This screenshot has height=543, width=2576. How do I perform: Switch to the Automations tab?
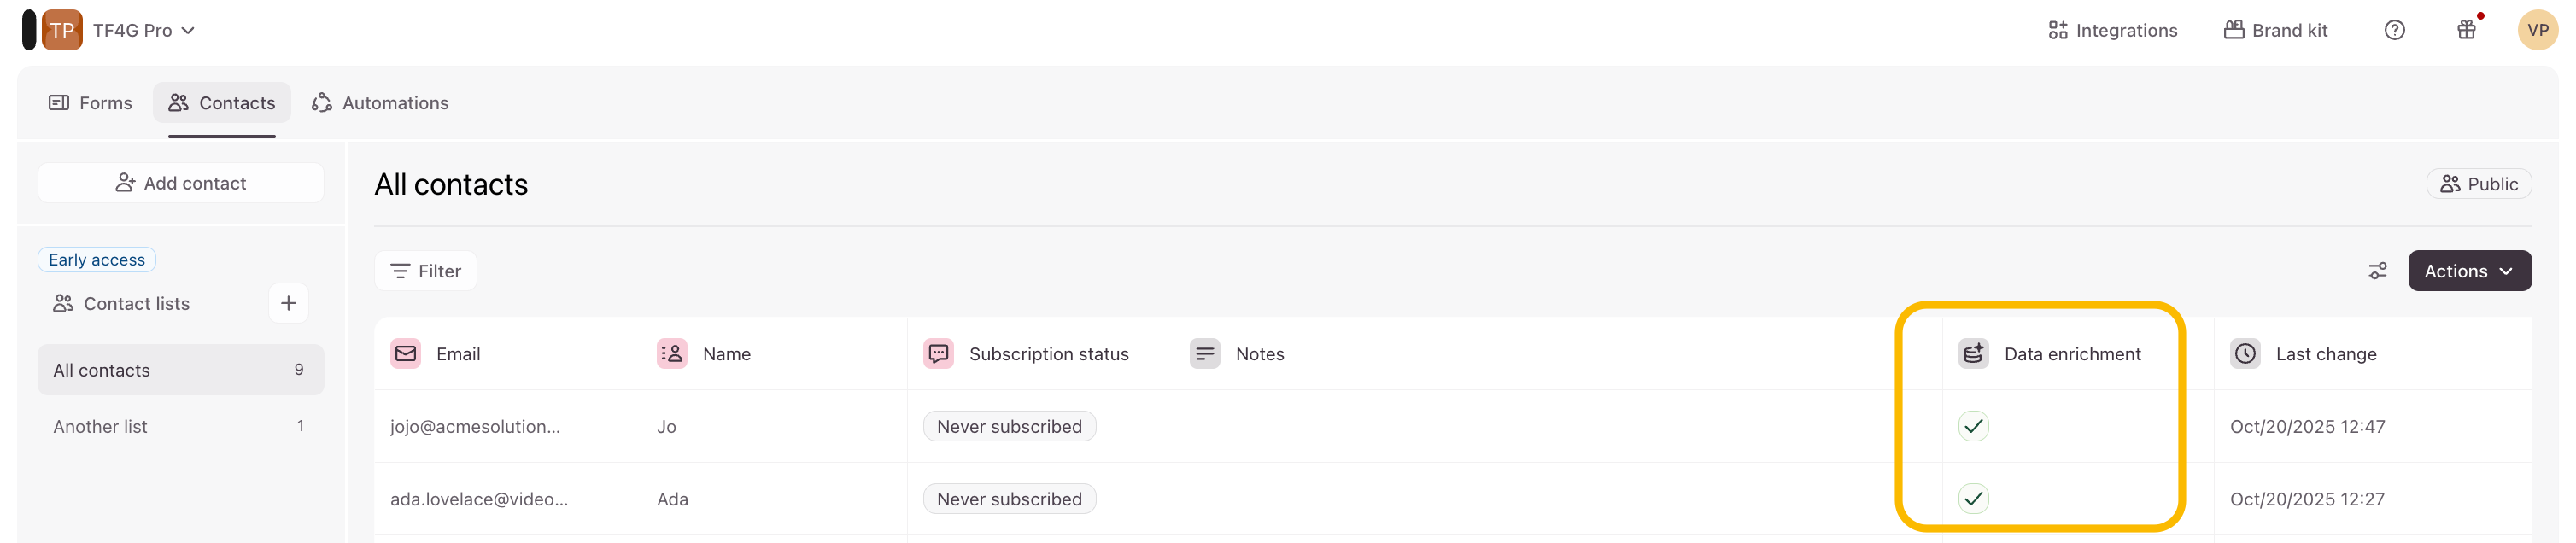coord(380,103)
